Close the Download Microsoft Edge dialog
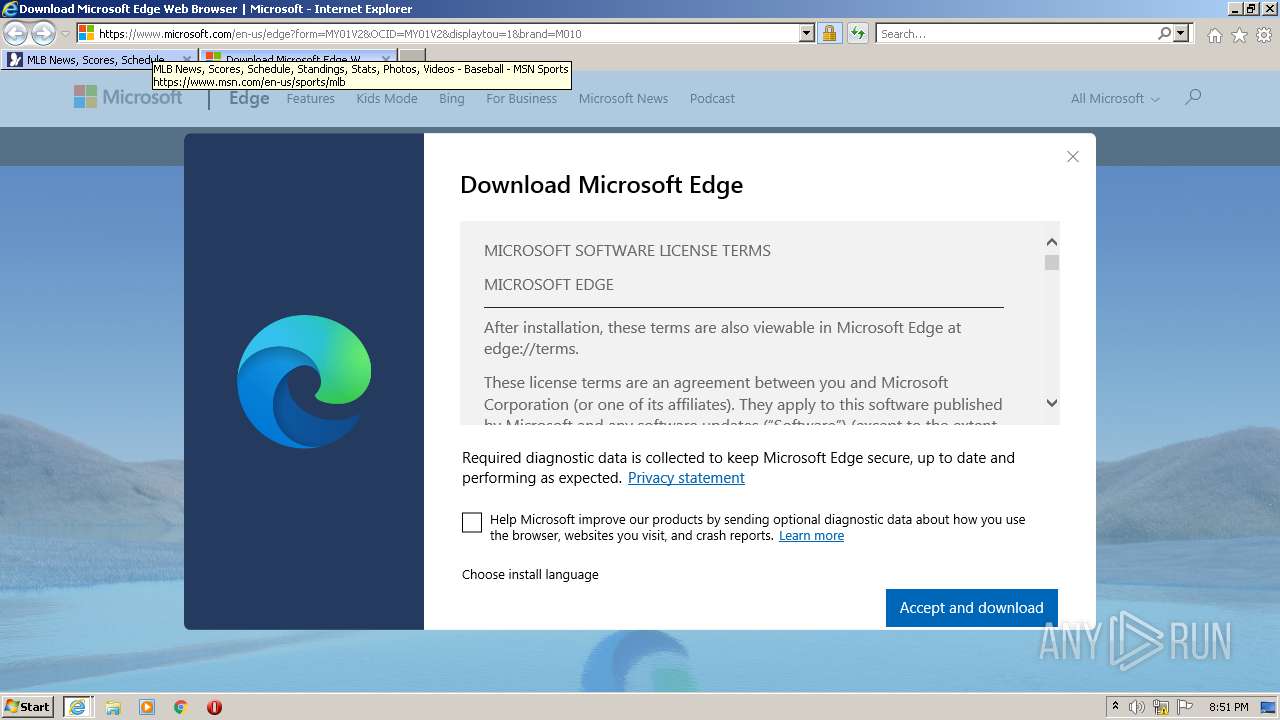1280x720 pixels. pos(1073,156)
